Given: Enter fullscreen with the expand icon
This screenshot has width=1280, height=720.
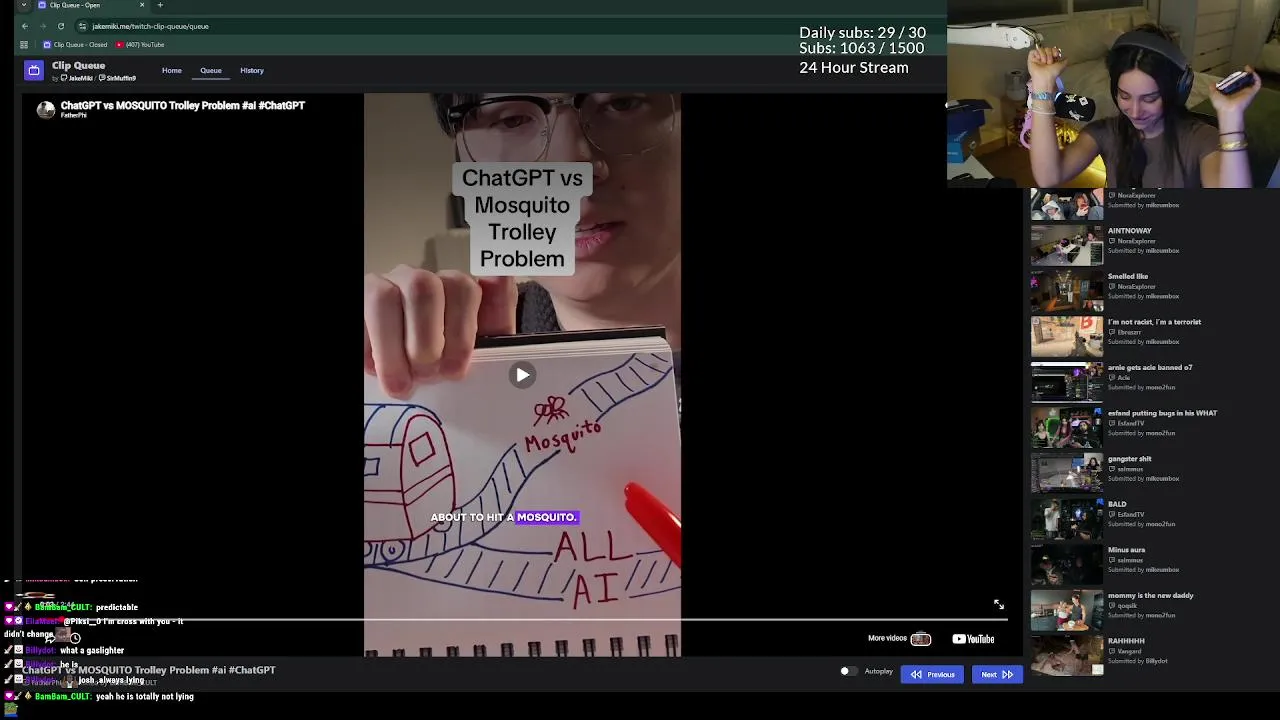Looking at the screenshot, I should [x=998, y=605].
